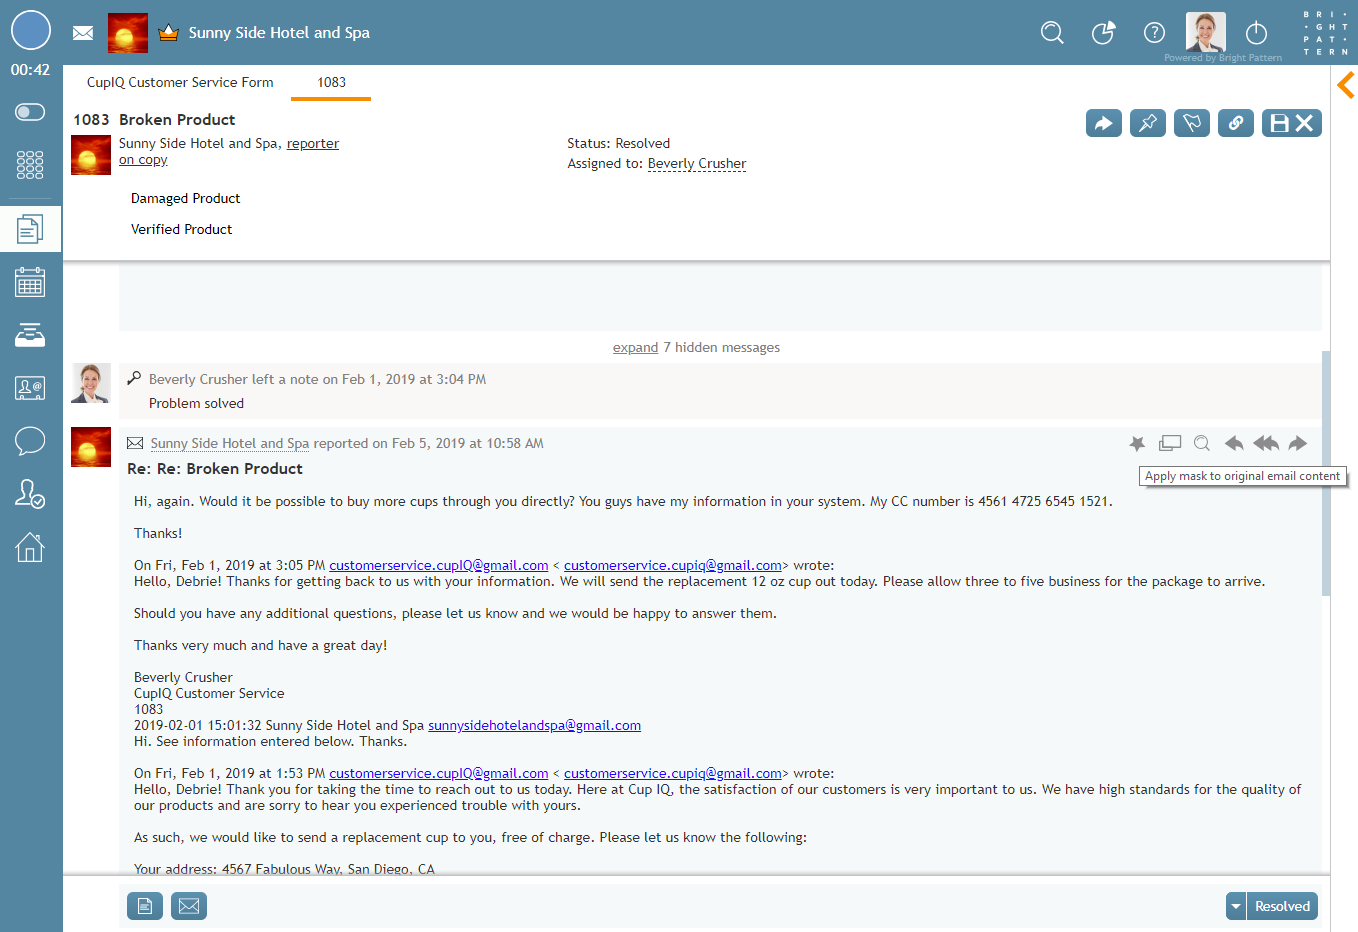Screen dimensions: 1358x932
Task: Expand the collapsed right panel with orange chevron
Action: point(1345,85)
